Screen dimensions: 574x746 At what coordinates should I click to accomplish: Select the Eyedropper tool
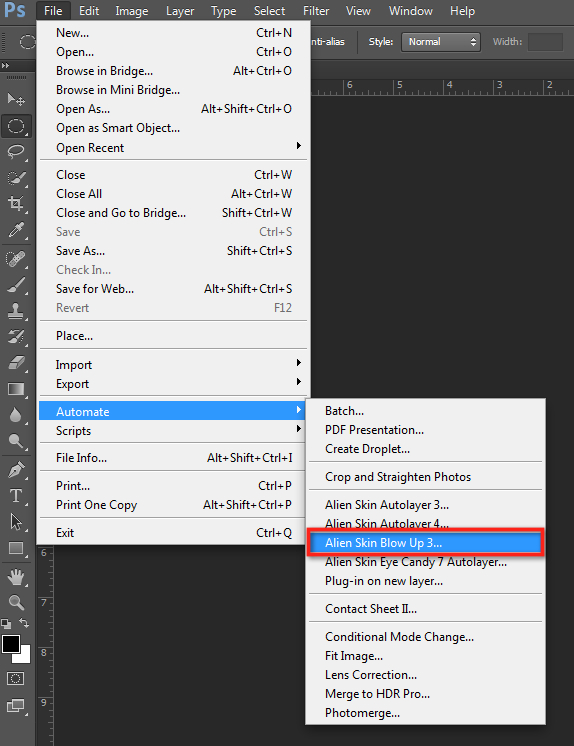point(16,230)
